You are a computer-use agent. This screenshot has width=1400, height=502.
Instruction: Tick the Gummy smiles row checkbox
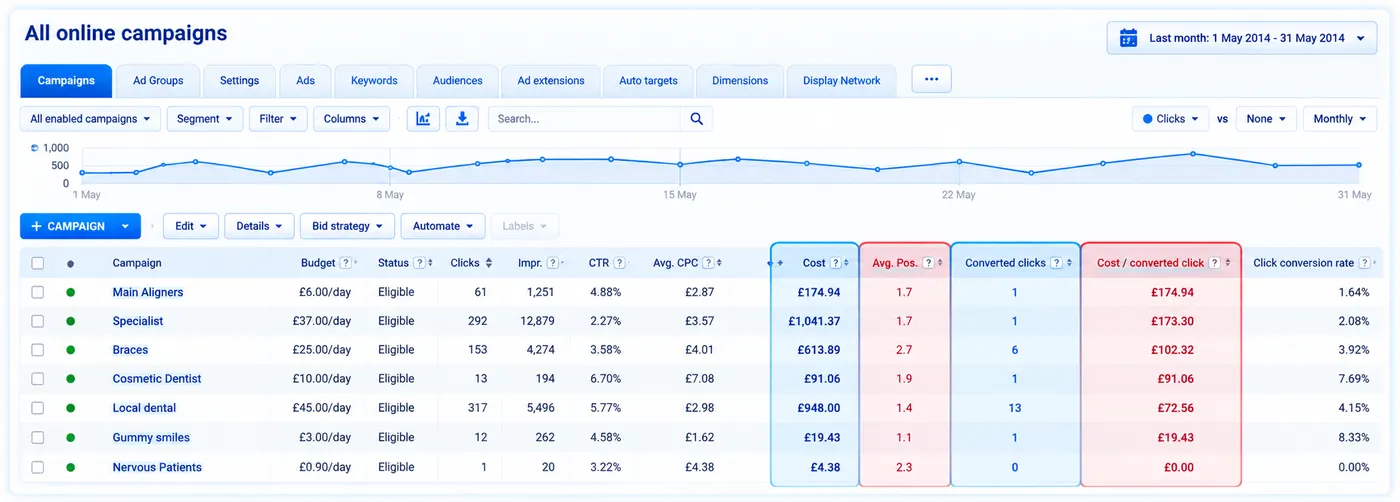38,437
